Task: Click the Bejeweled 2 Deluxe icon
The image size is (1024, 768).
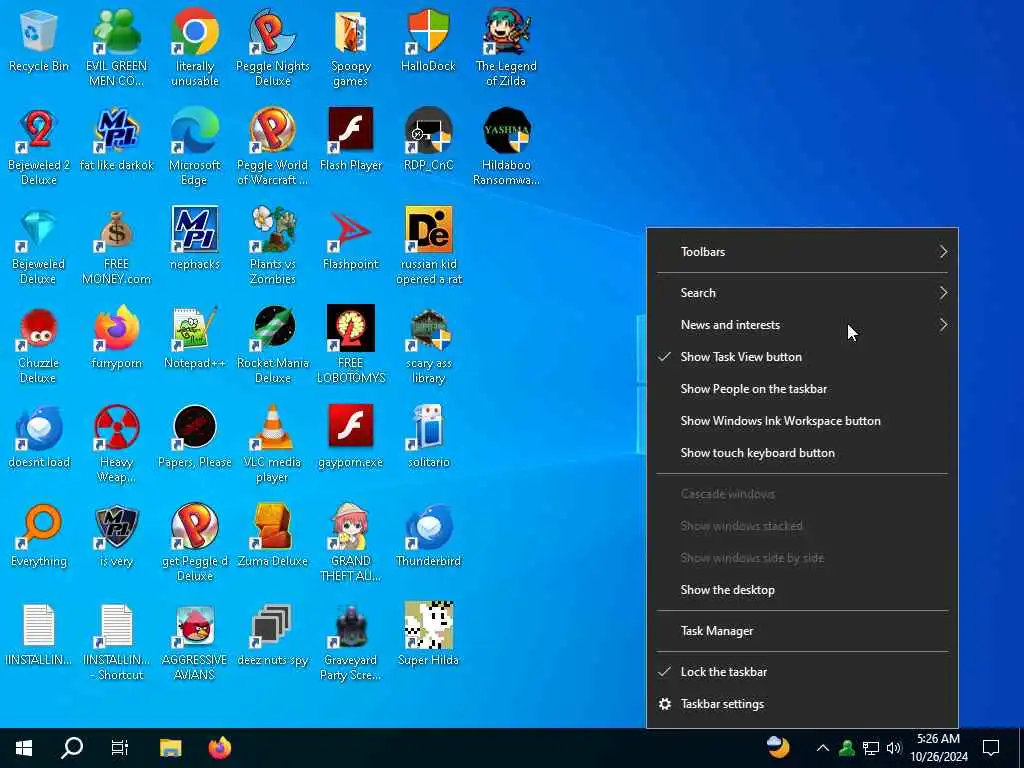Action: point(39,131)
